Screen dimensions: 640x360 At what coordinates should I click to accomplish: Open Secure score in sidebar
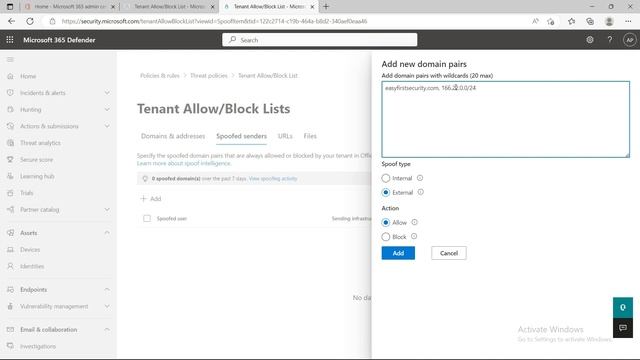[x=36, y=160]
